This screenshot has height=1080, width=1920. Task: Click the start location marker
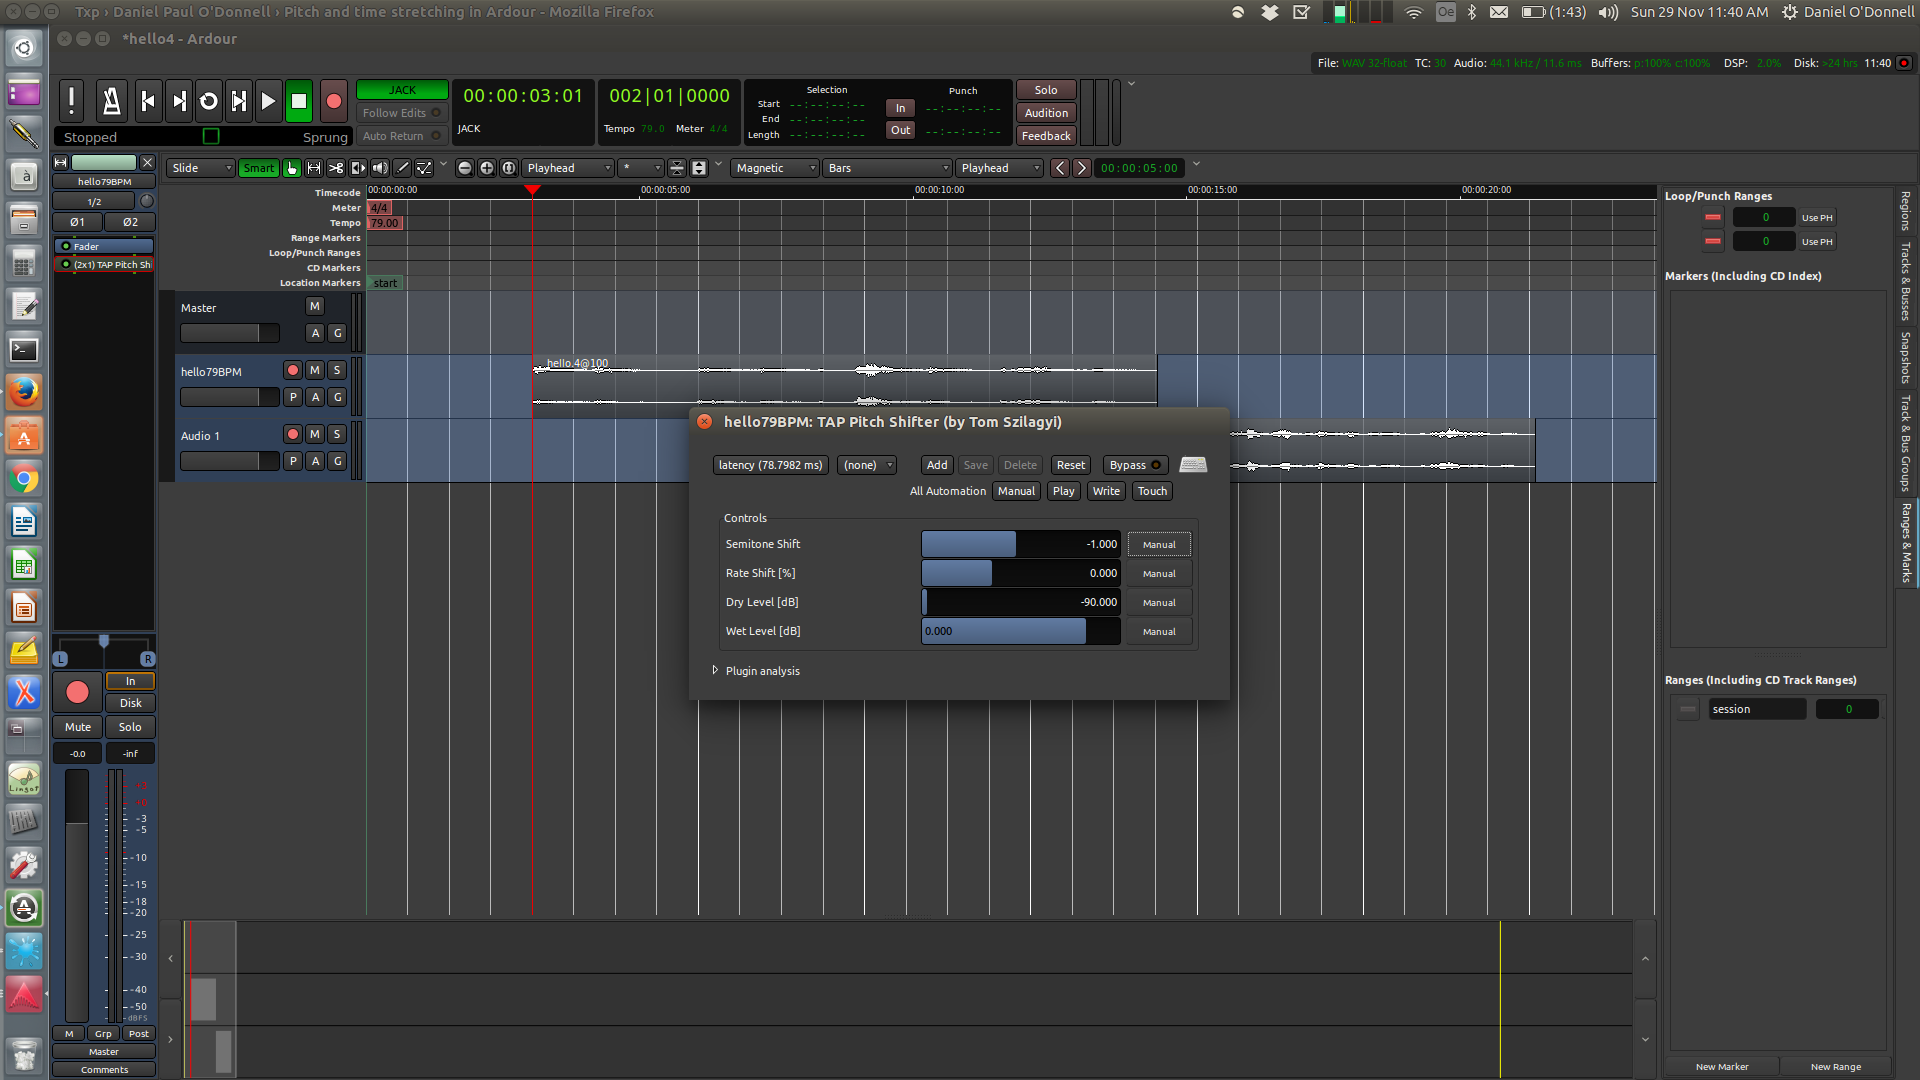click(385, 283)
